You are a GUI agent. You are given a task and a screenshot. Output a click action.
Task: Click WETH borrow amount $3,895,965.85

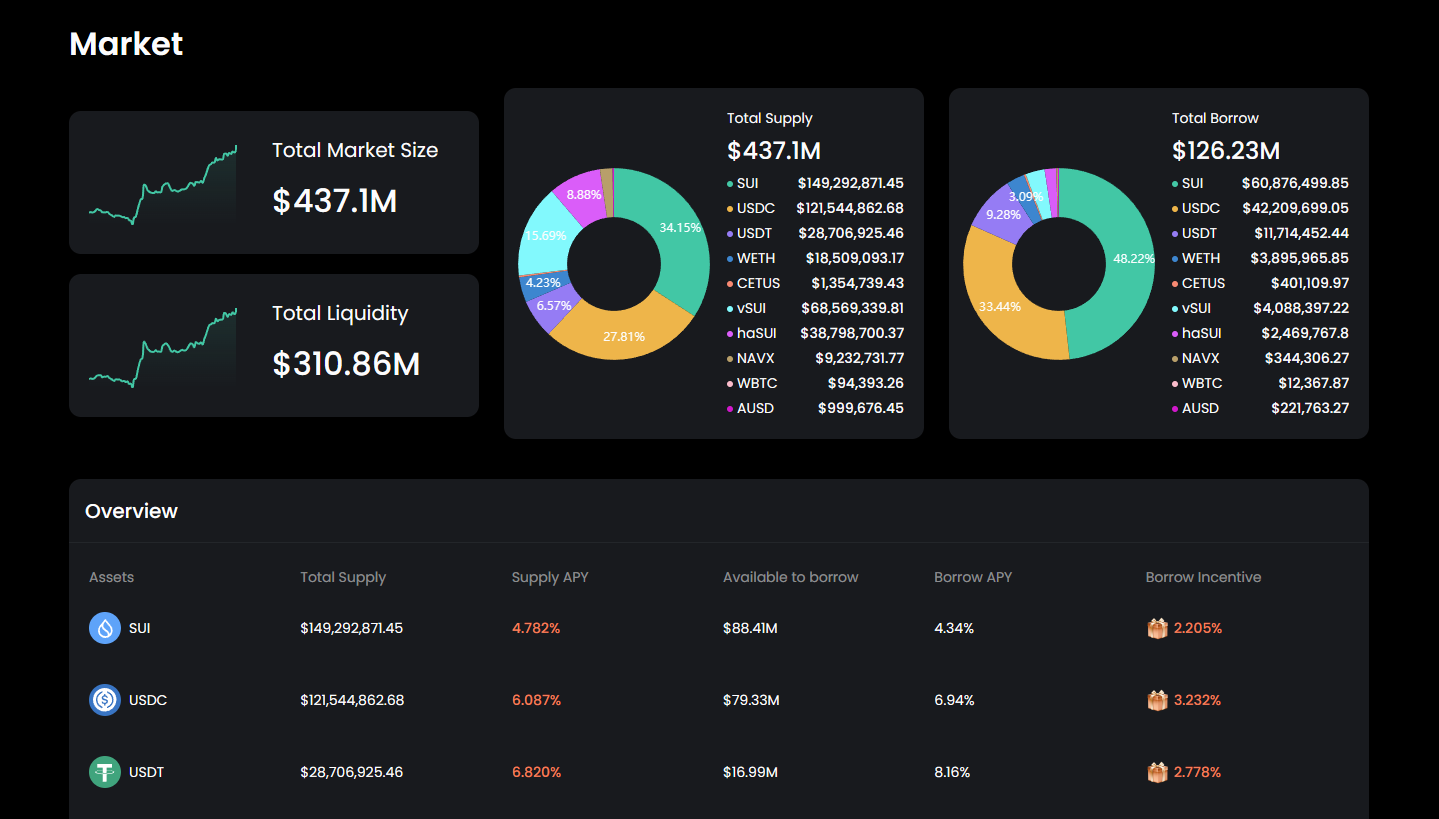pyautogui.click(x=1302, y=258)
